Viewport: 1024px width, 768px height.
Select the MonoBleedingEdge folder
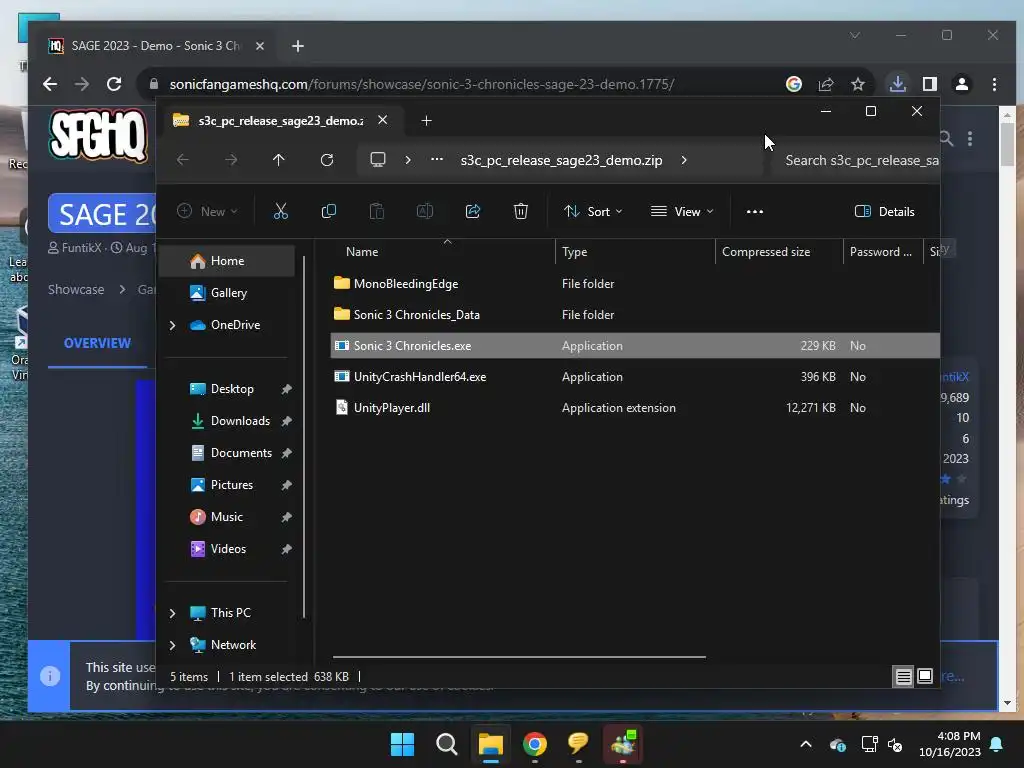click(x=635, y=284)
